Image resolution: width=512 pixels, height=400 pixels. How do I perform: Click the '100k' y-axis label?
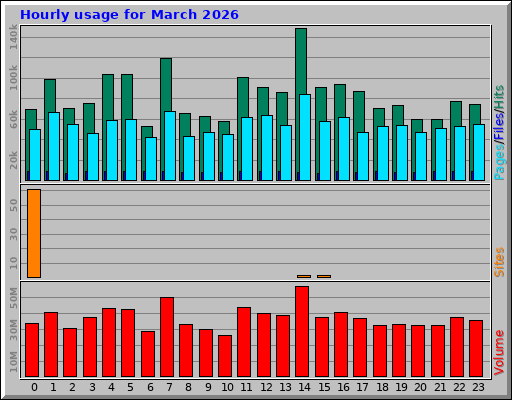click(x=13, y=78)
